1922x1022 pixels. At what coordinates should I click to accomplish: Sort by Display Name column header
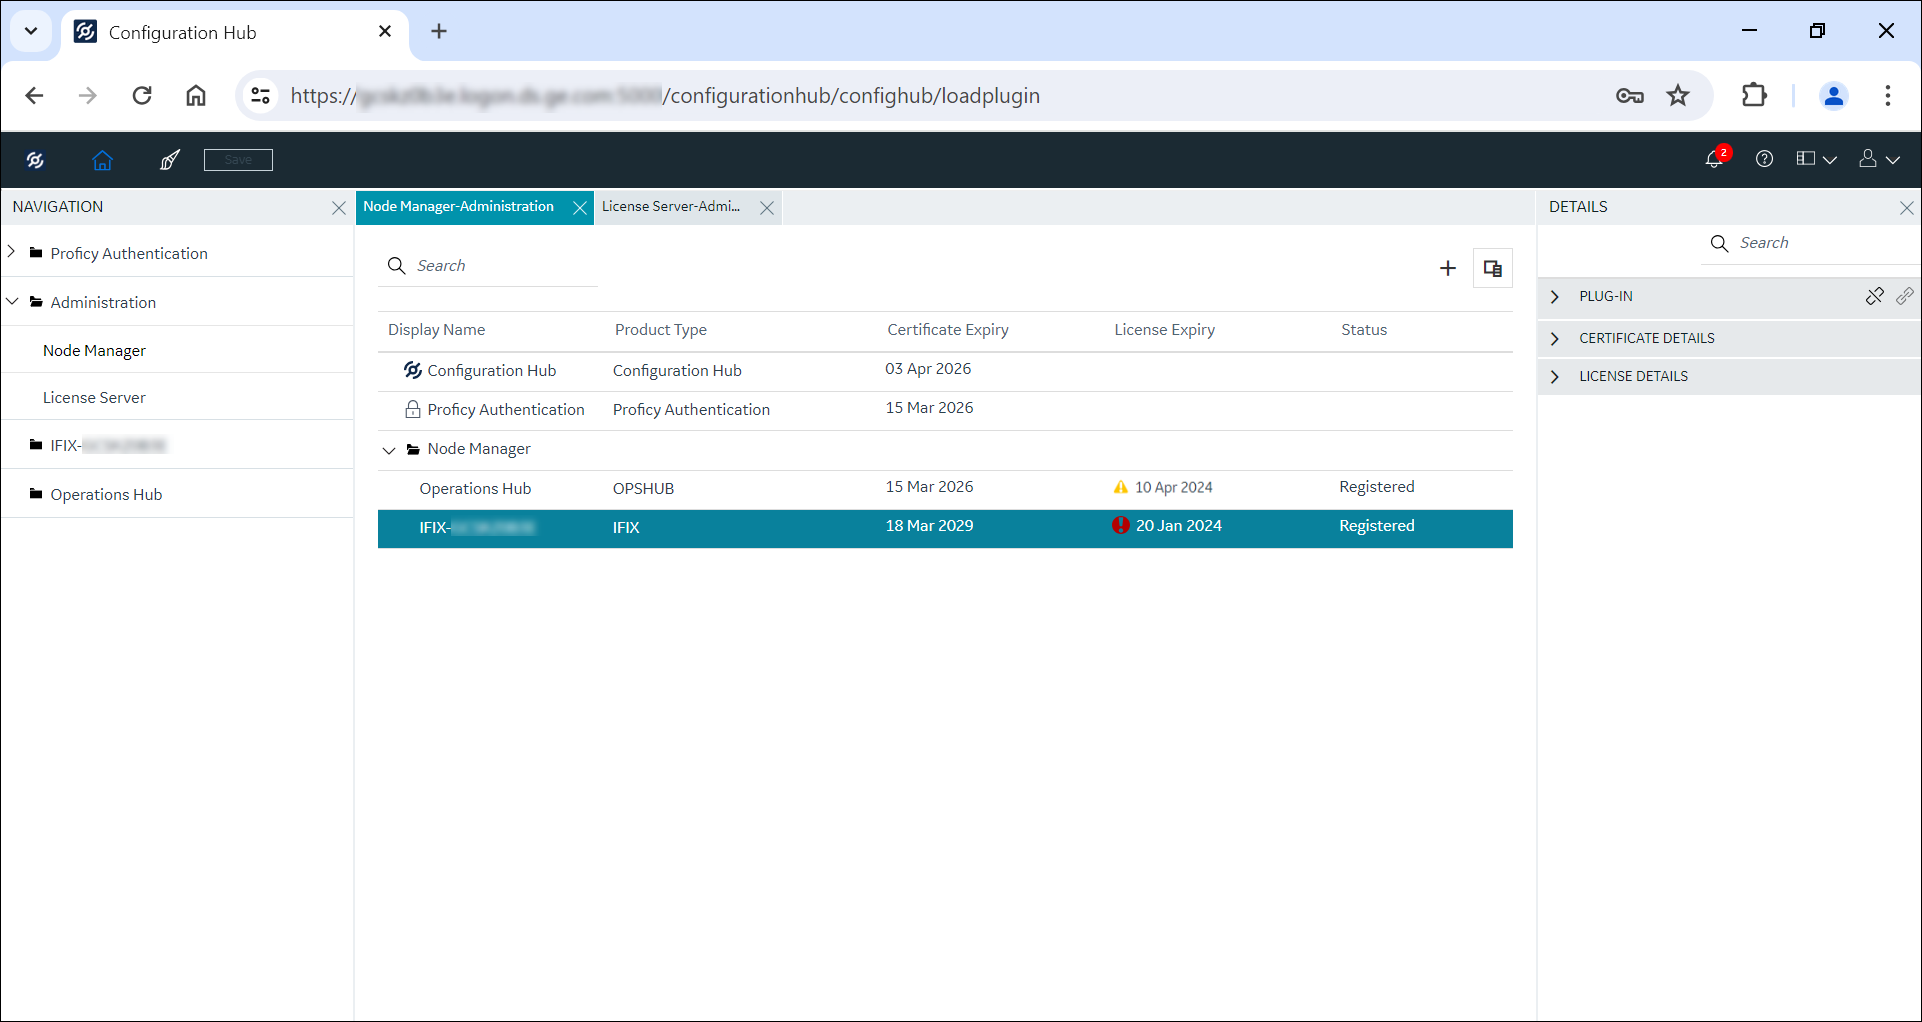436,330
